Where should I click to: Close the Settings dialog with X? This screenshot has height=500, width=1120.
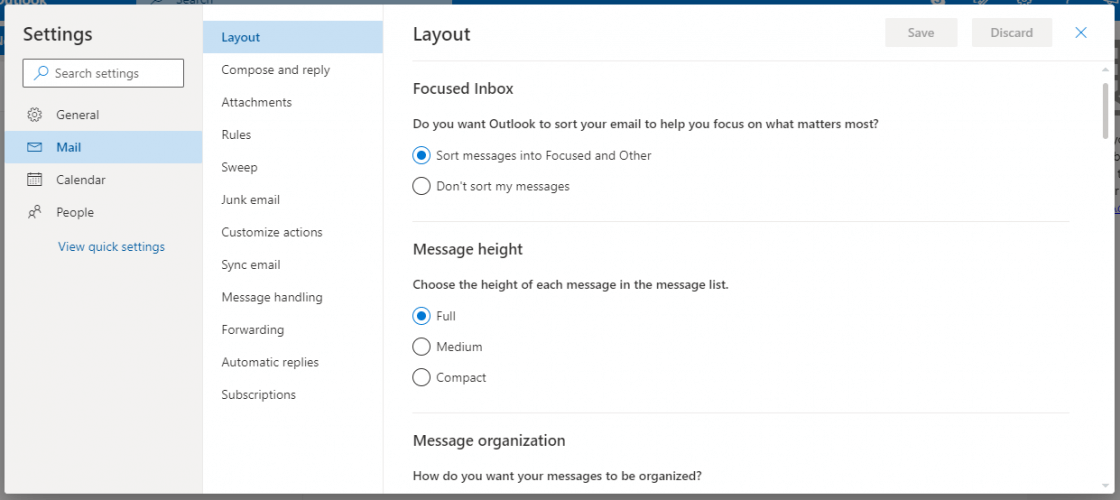click(1081, 32)
